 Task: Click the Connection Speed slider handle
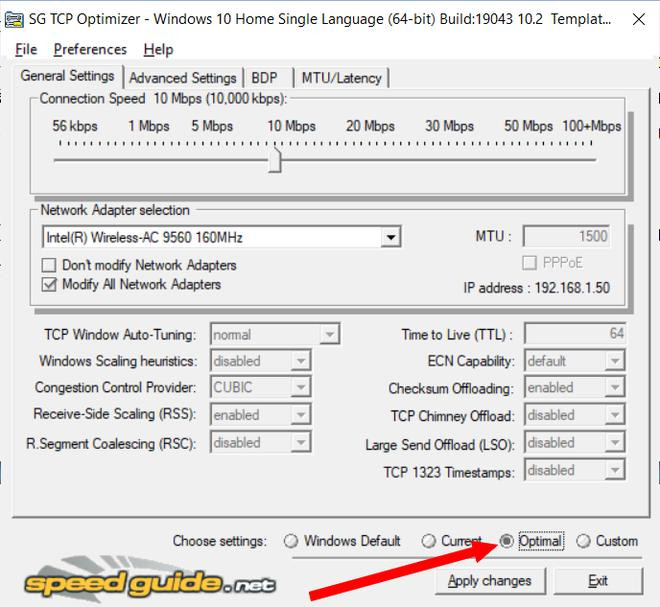pos(275,160)
